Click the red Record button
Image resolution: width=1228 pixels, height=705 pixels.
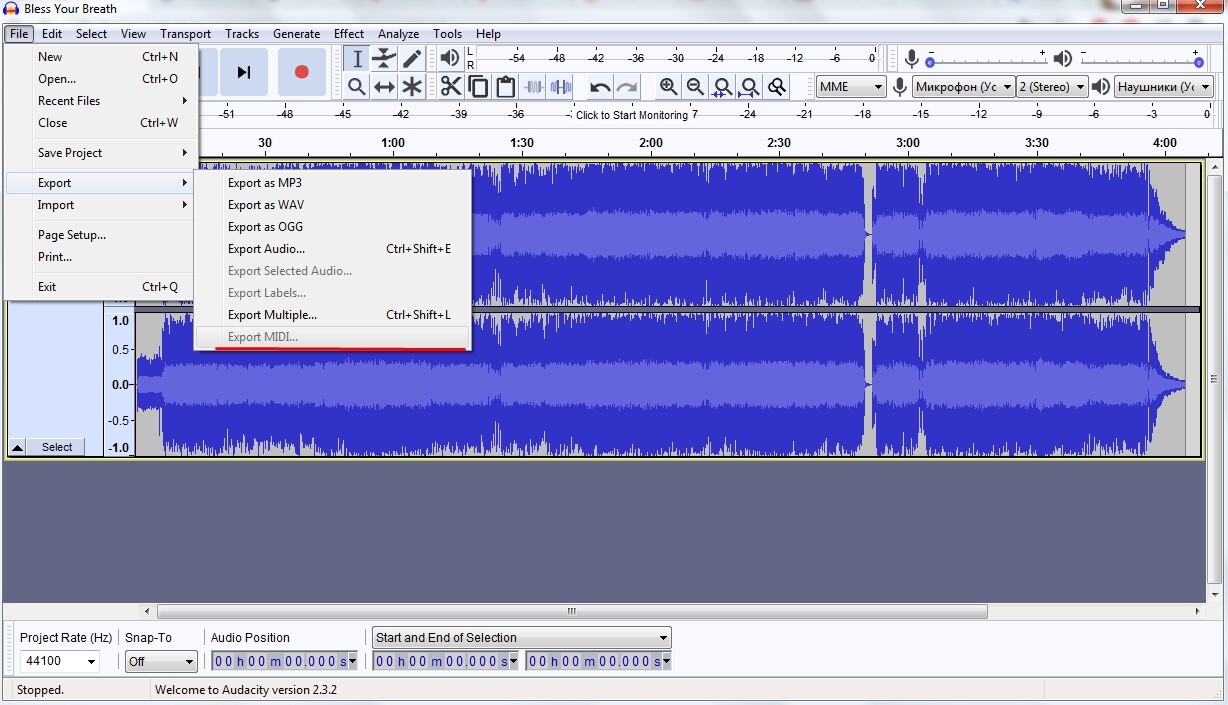pos(301,72)
